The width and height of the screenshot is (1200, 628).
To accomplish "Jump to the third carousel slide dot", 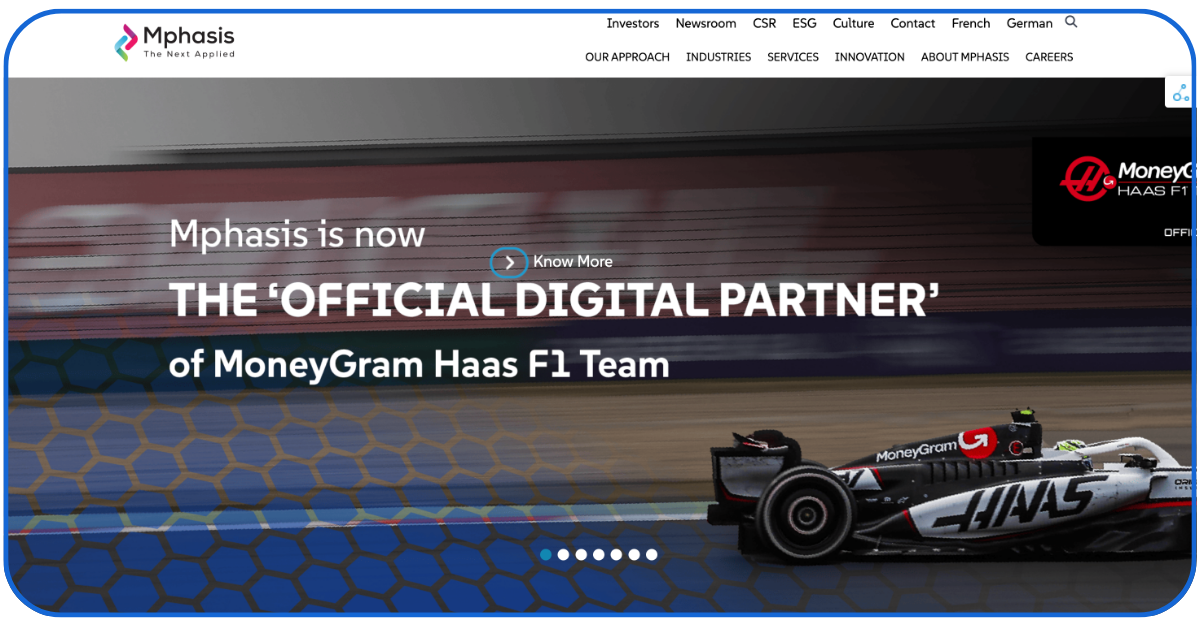I will (581, 554).
